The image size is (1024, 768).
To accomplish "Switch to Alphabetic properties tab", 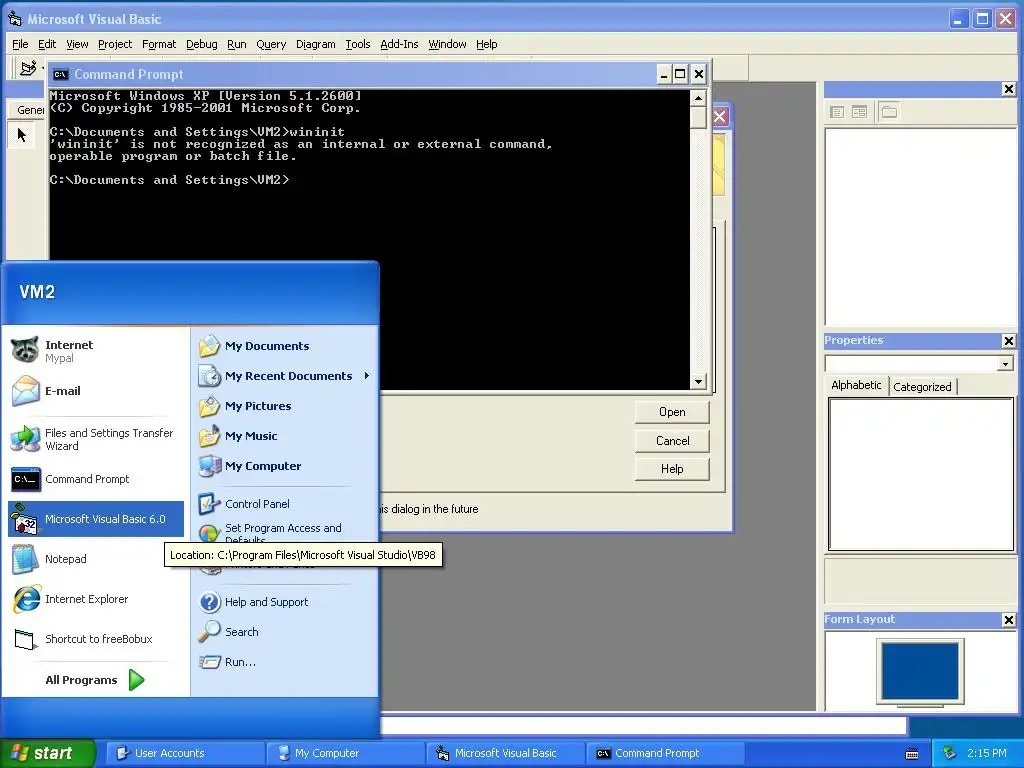I will (x=856, y=385).
